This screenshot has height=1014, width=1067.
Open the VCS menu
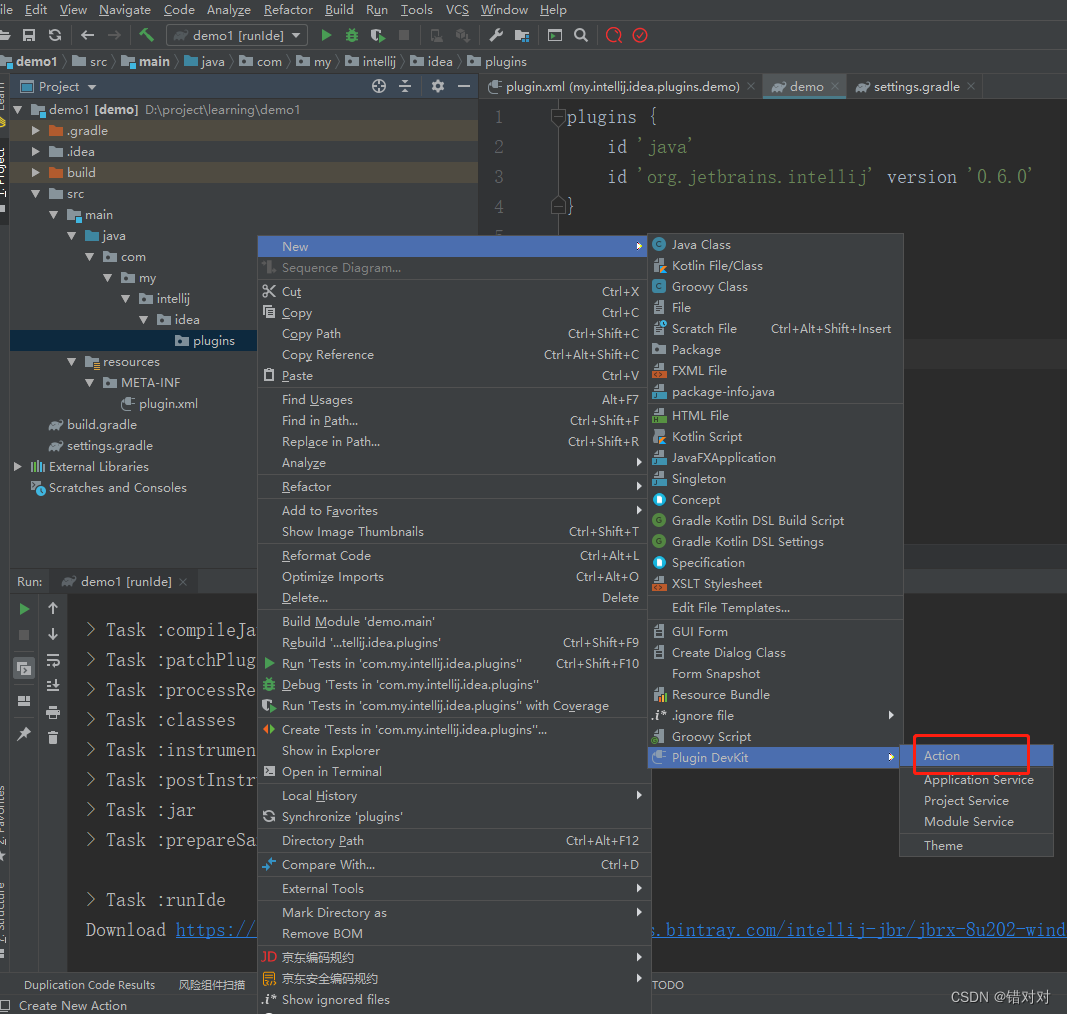click(457, 10)
